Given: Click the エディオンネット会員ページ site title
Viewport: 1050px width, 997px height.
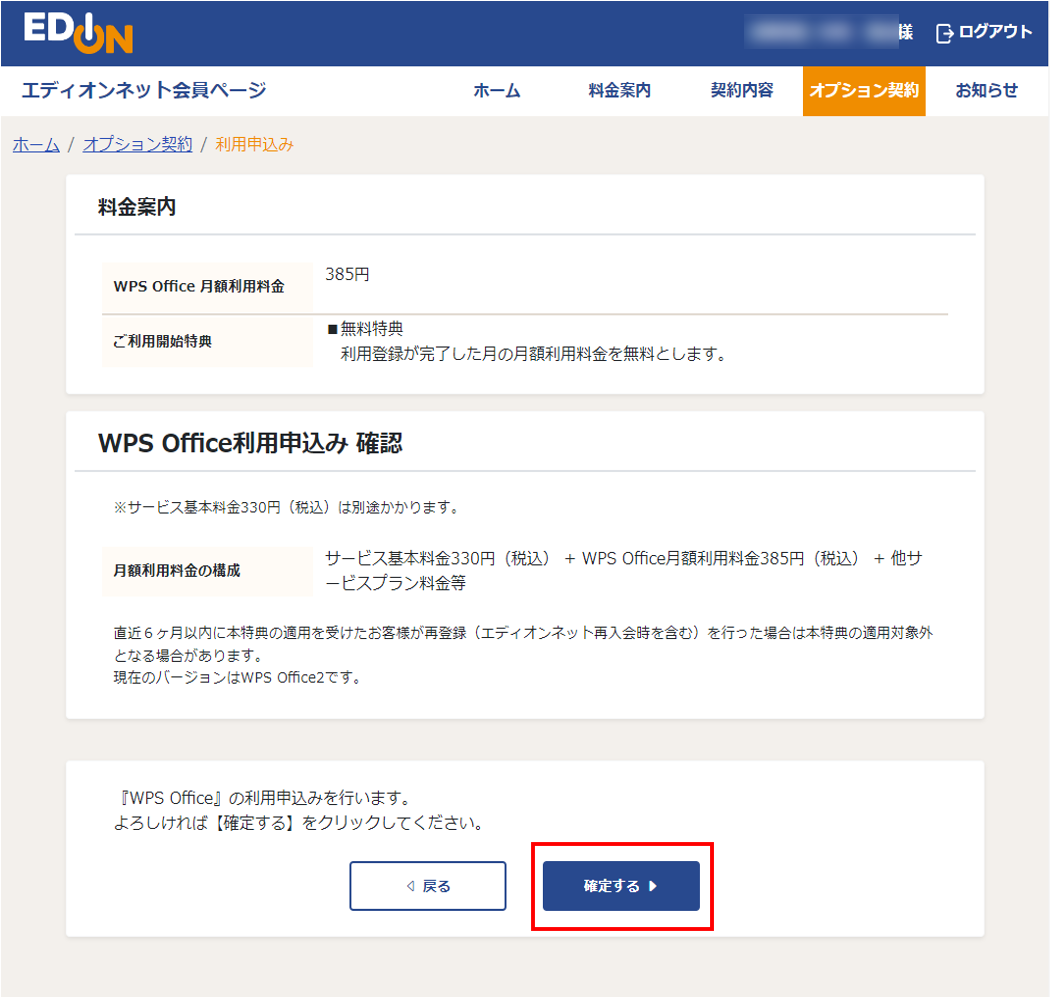Looking at the screenshot, I should tap(143, 90).
